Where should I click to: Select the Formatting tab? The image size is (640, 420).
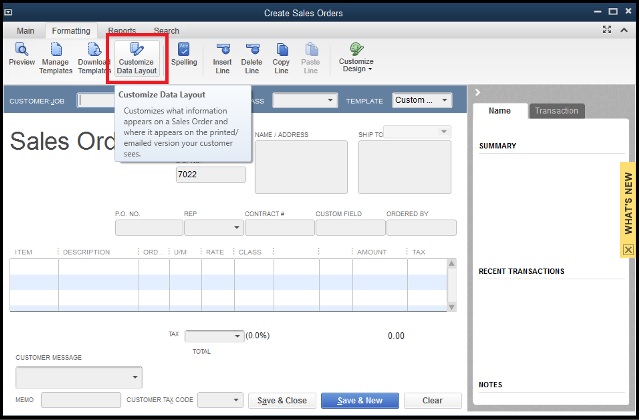tap(71, 31)
